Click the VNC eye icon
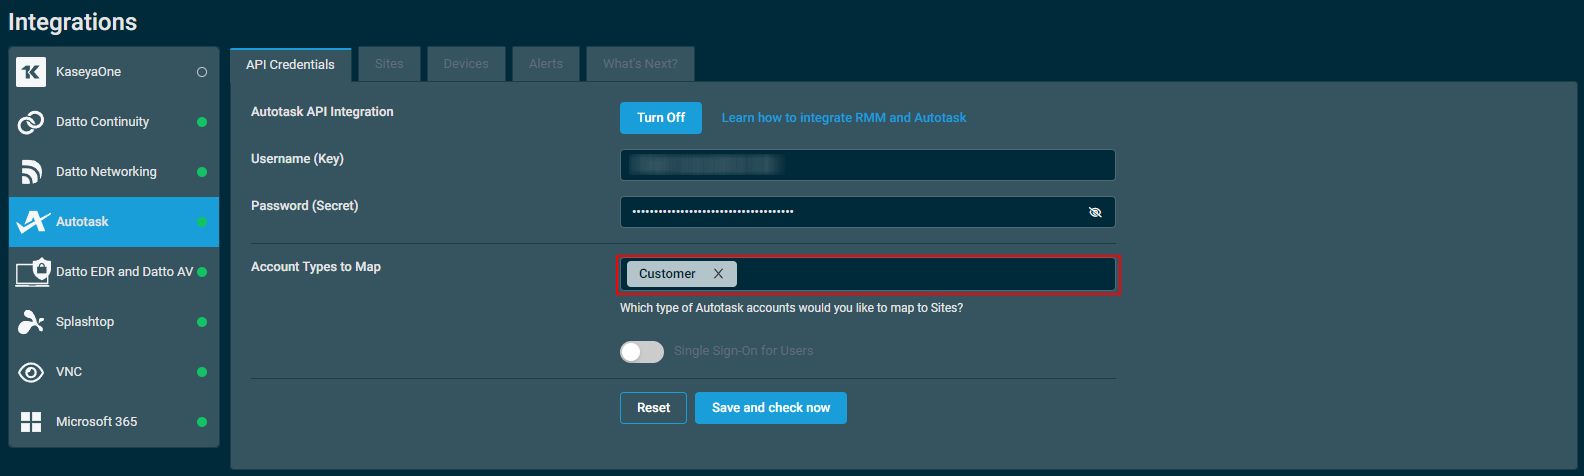The image size is (1584, 476). click(31, 372)
